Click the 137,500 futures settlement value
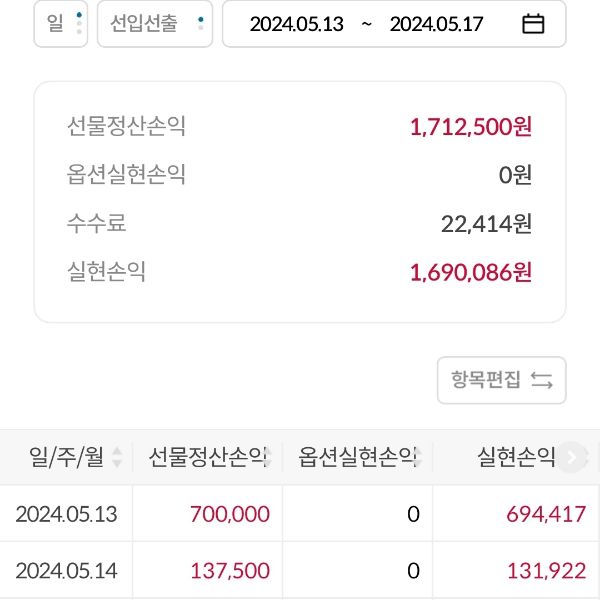The height and width of the screenshot is (600, 600). point(229,571)
